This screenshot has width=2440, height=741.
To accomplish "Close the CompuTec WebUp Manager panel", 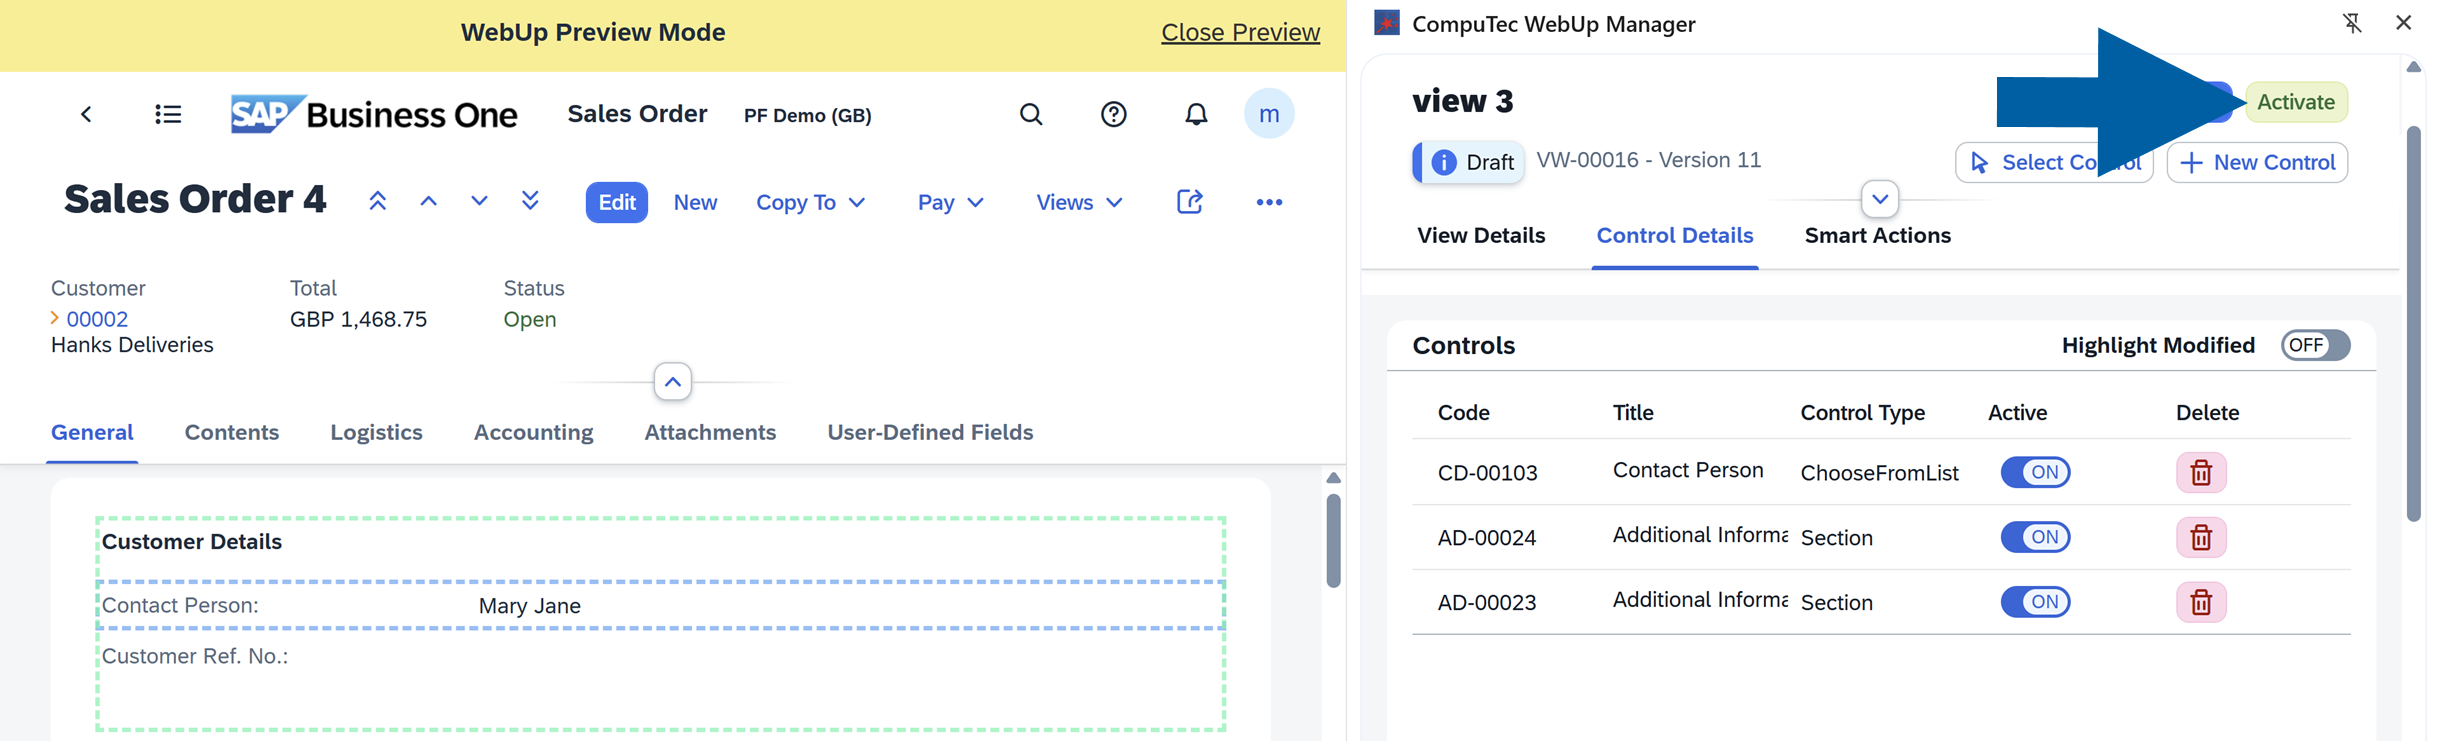I will pyautogui.click(x=2404, y=23).
